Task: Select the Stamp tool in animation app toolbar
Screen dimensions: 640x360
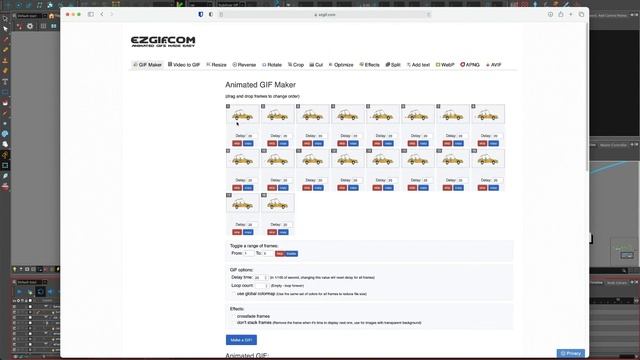Action: click(5, 60)
